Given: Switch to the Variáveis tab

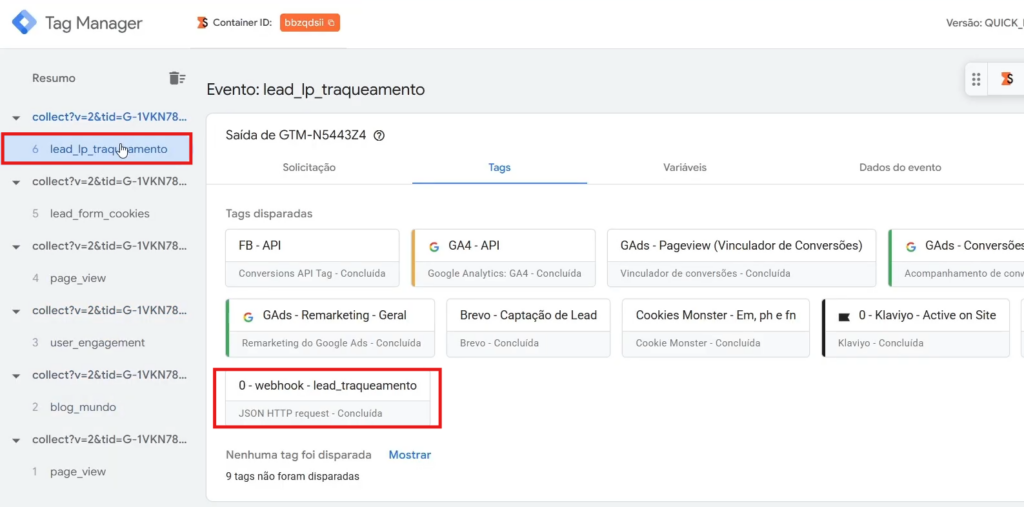Looking at the screenshot, I should coord(685,168).
